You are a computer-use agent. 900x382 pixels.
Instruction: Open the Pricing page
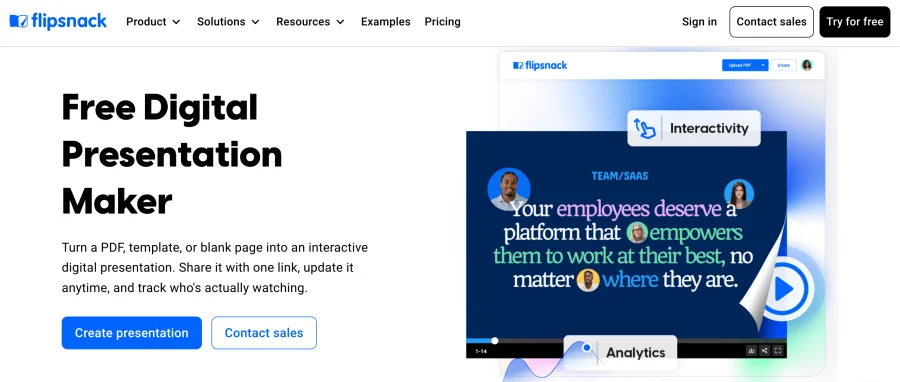(x=443, y=22)
